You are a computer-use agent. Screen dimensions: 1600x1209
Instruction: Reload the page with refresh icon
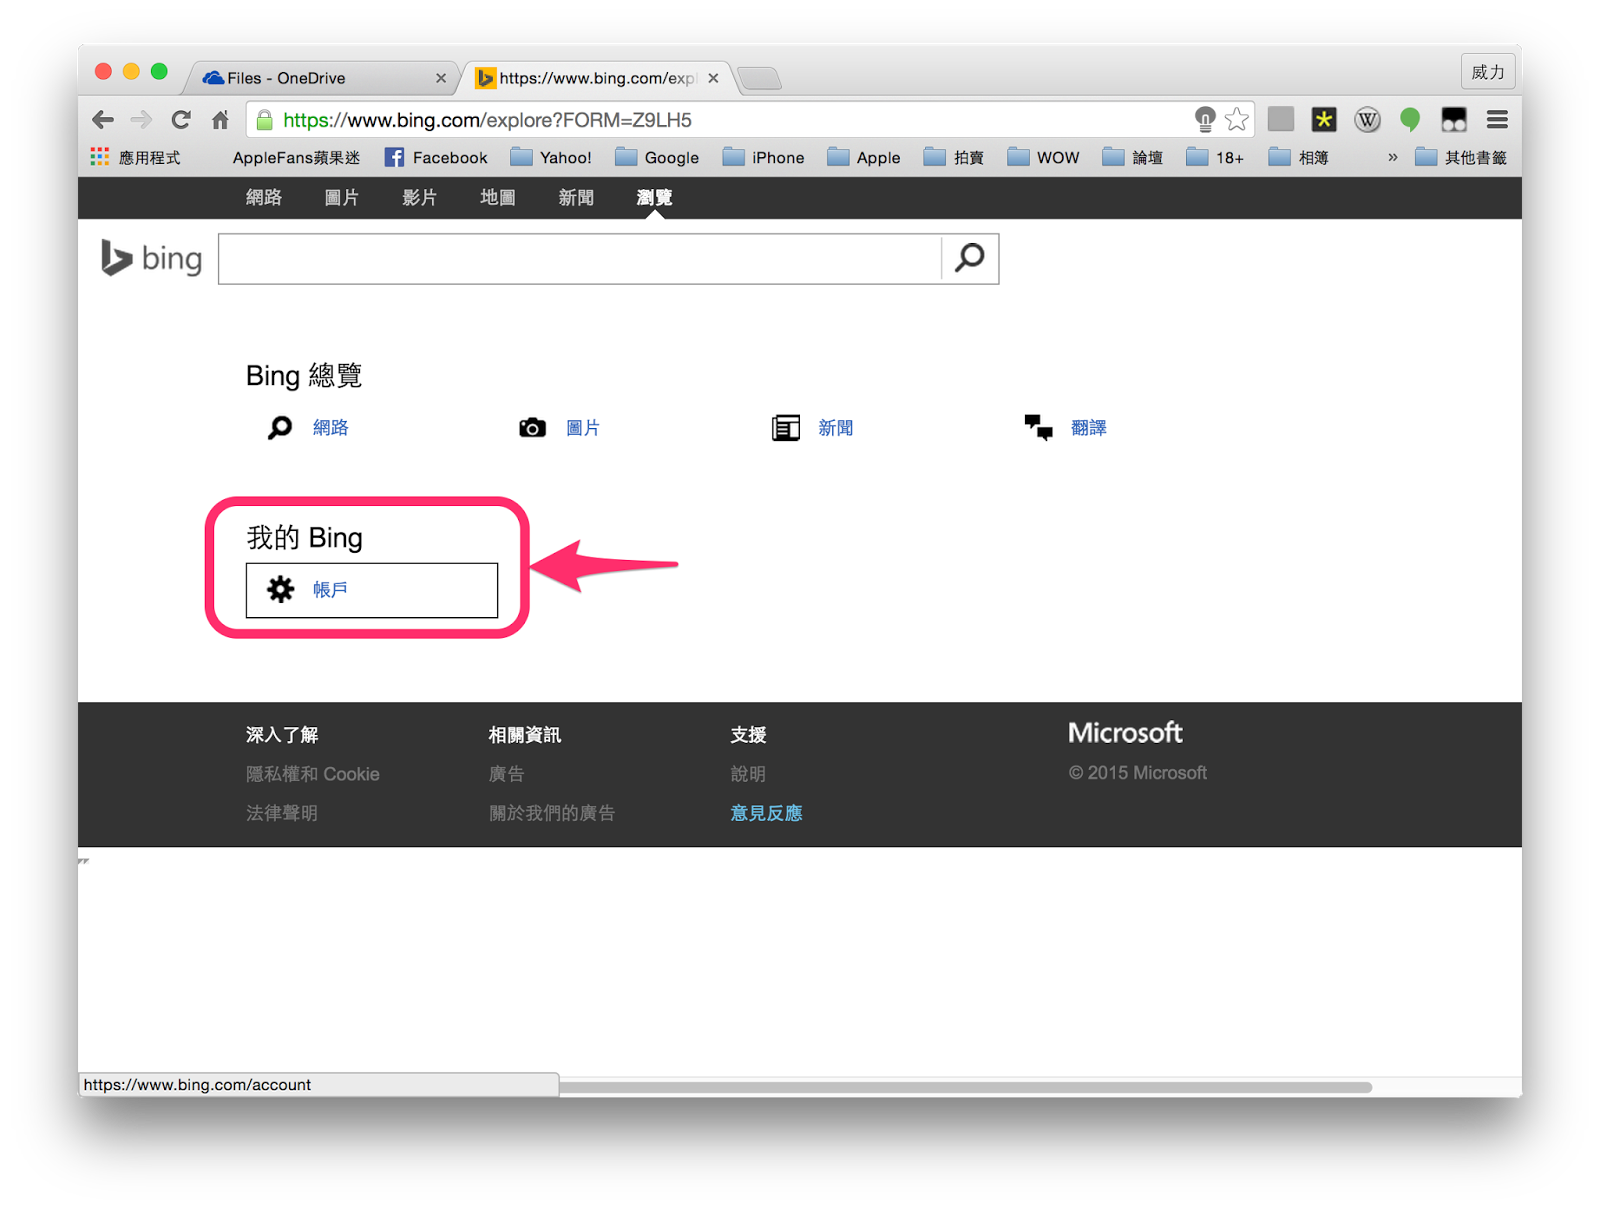pos(181,120)
